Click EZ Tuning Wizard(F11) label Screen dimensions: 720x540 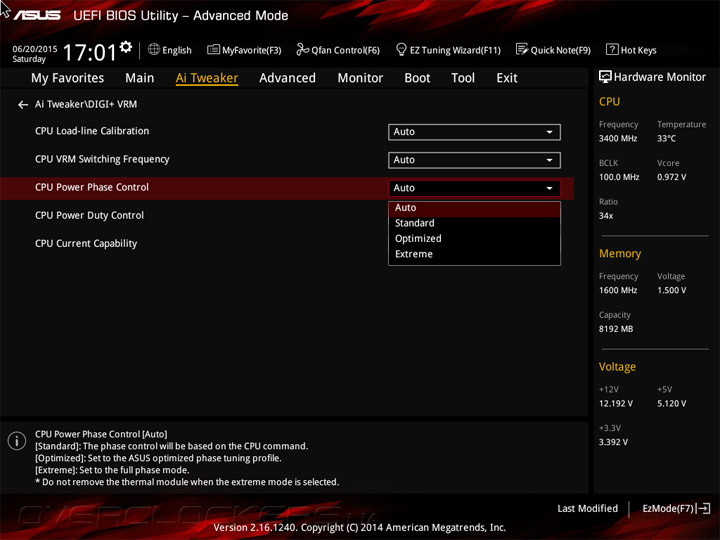[x=455, y=50]
